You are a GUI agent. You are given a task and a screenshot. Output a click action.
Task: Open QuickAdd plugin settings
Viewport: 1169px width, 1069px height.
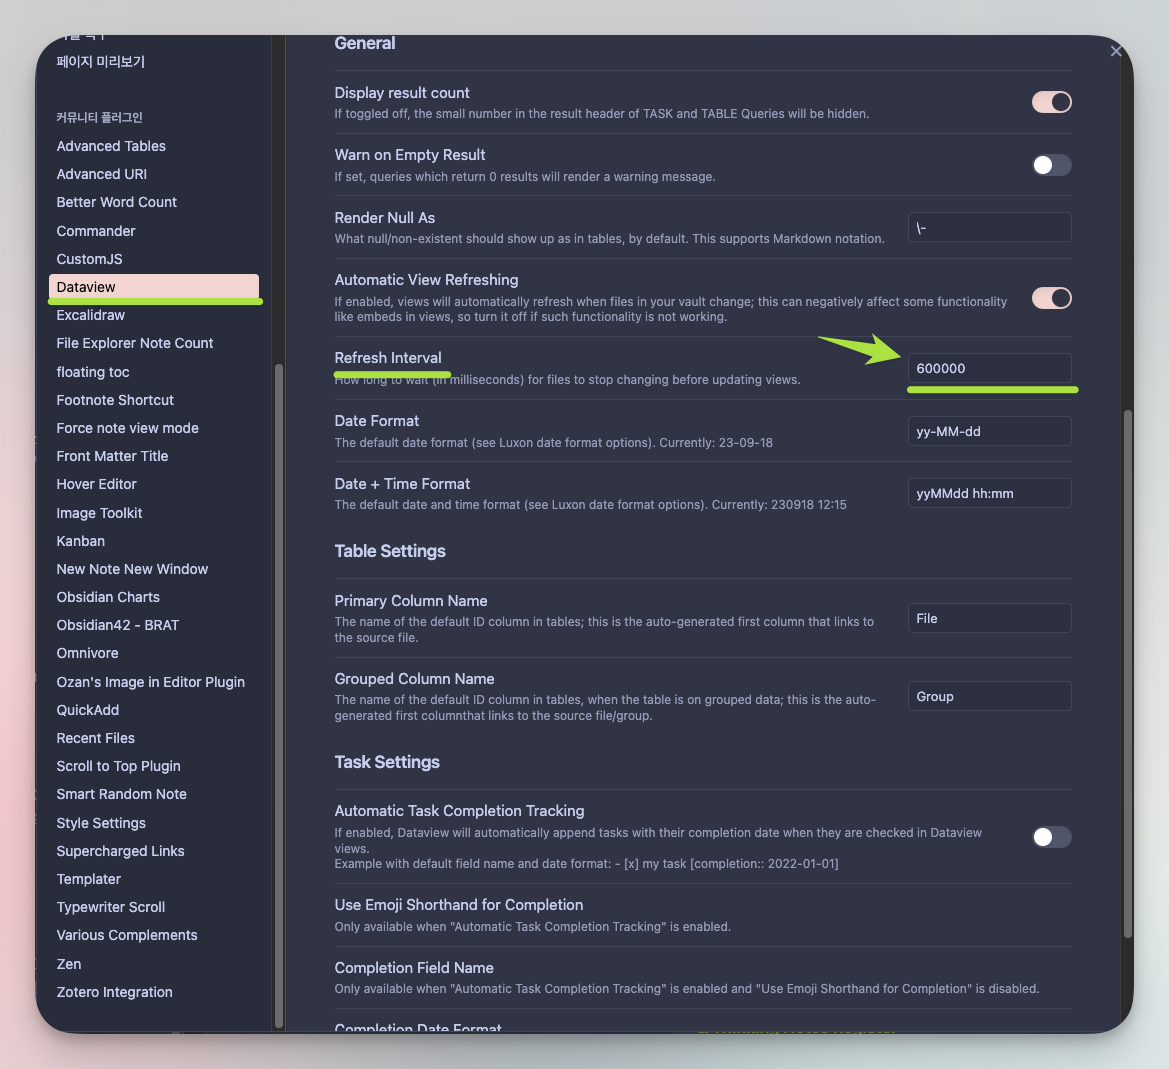(85, 710)
